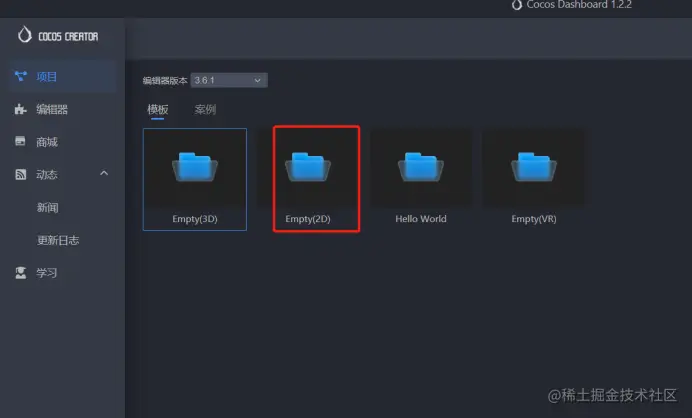Select the Empty(2D) template label

[x=308, y=219]
